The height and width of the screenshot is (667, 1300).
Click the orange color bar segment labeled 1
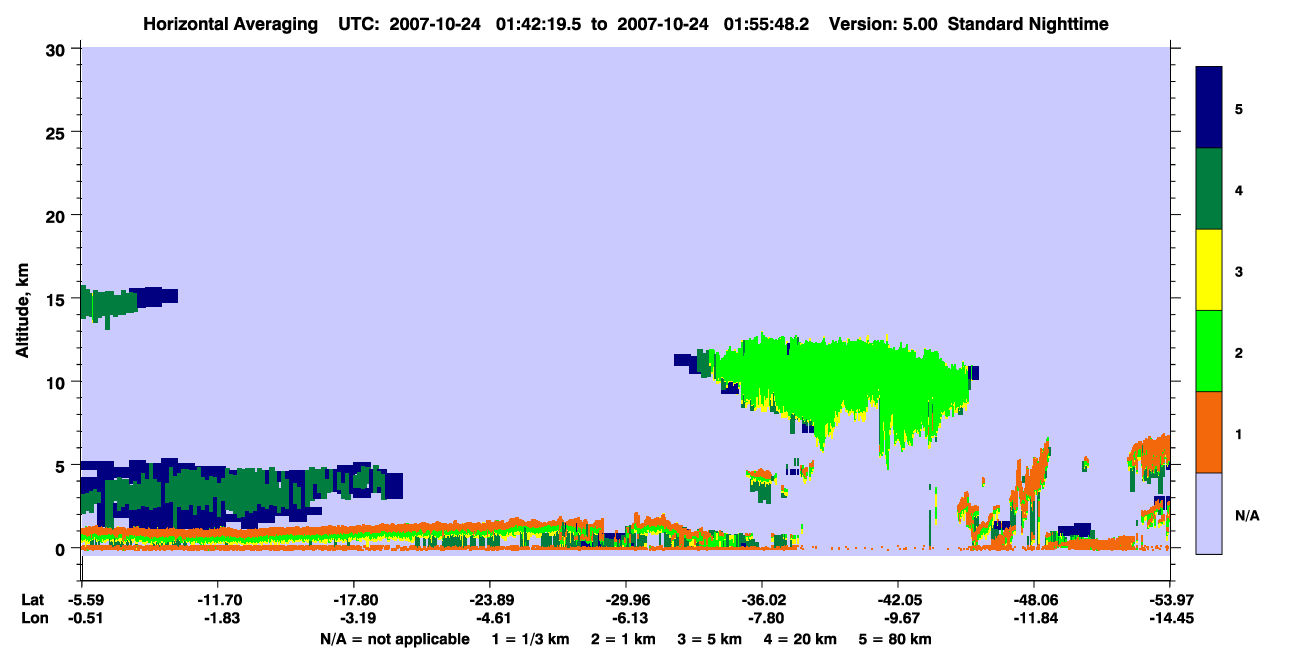1209,432
